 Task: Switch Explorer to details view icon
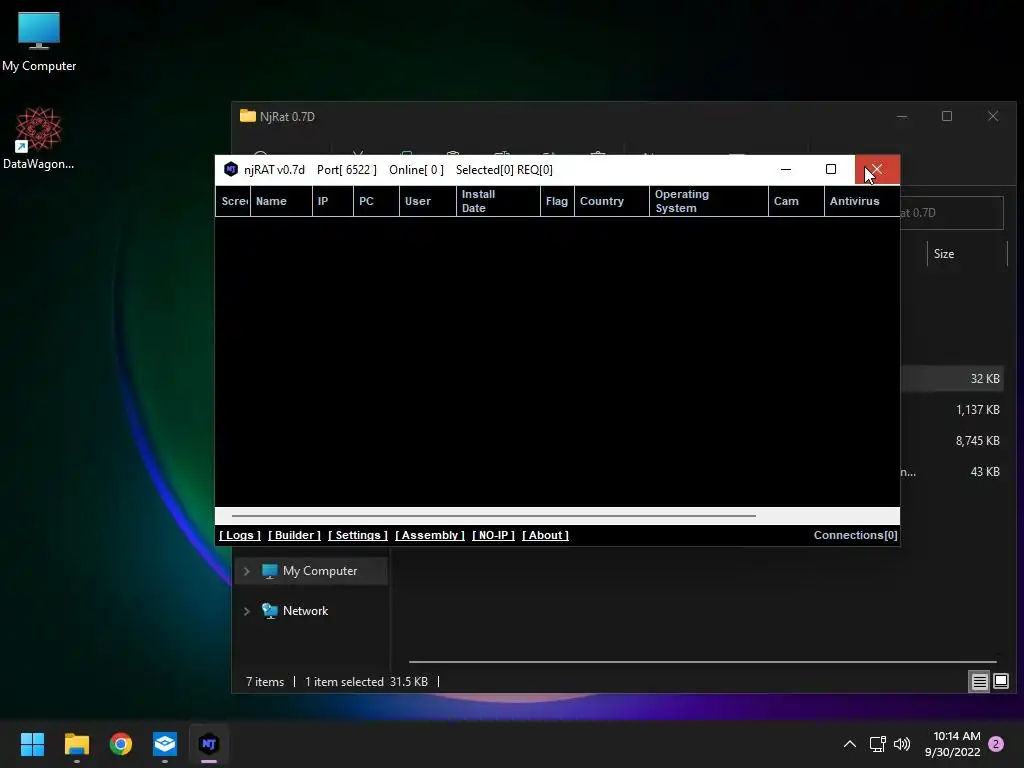click(x=980, y=682)
